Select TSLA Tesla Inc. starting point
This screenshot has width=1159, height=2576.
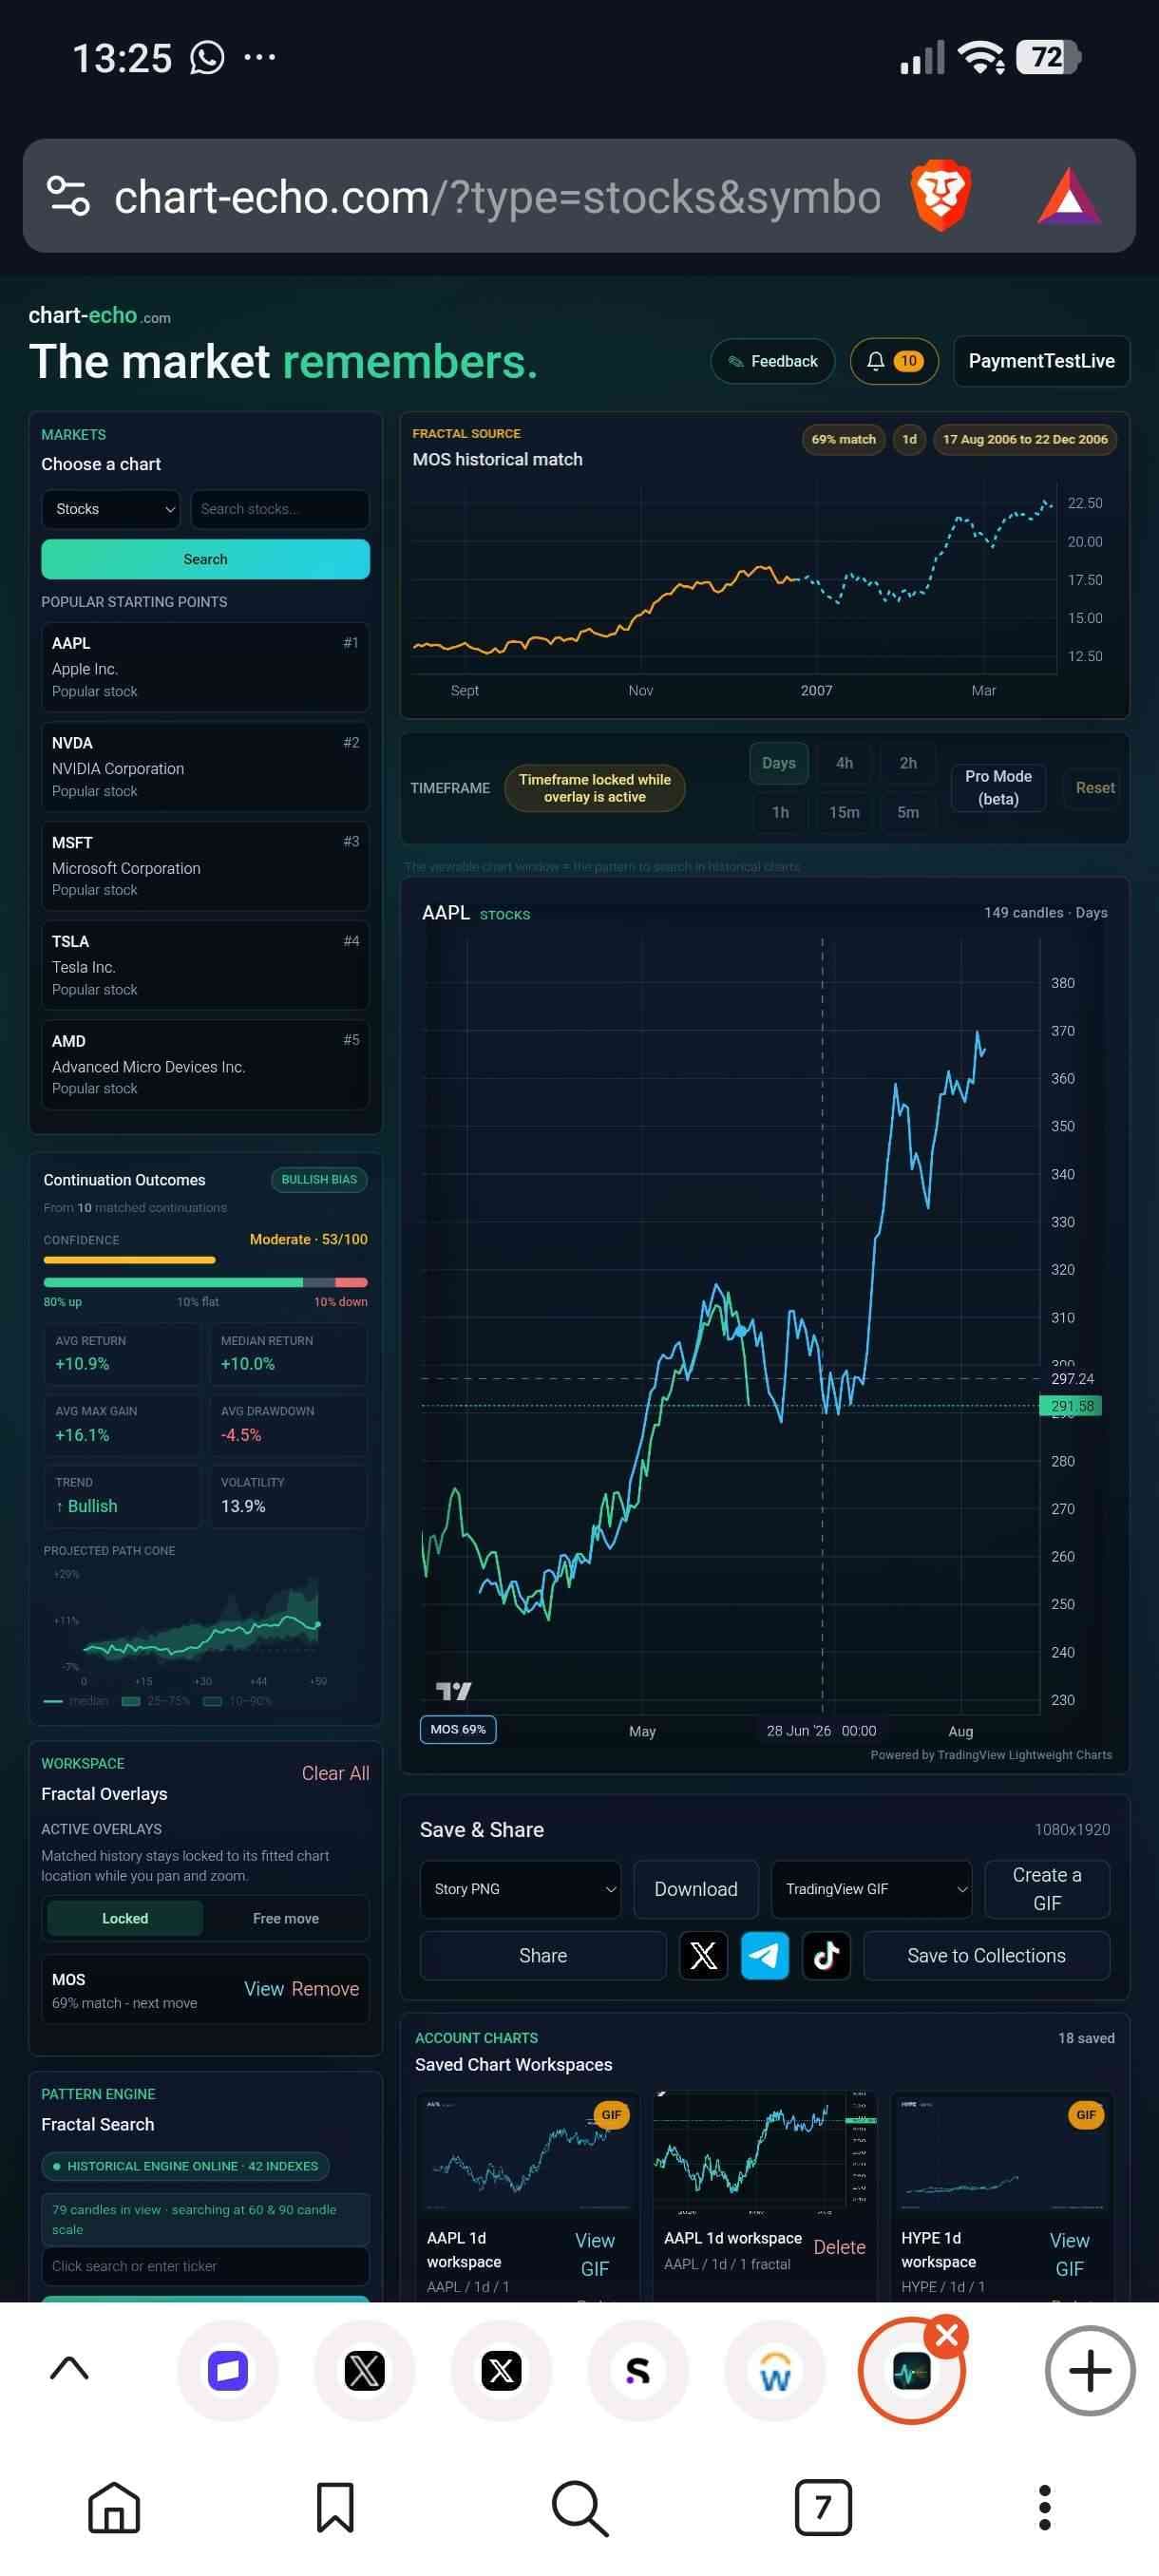205,965
